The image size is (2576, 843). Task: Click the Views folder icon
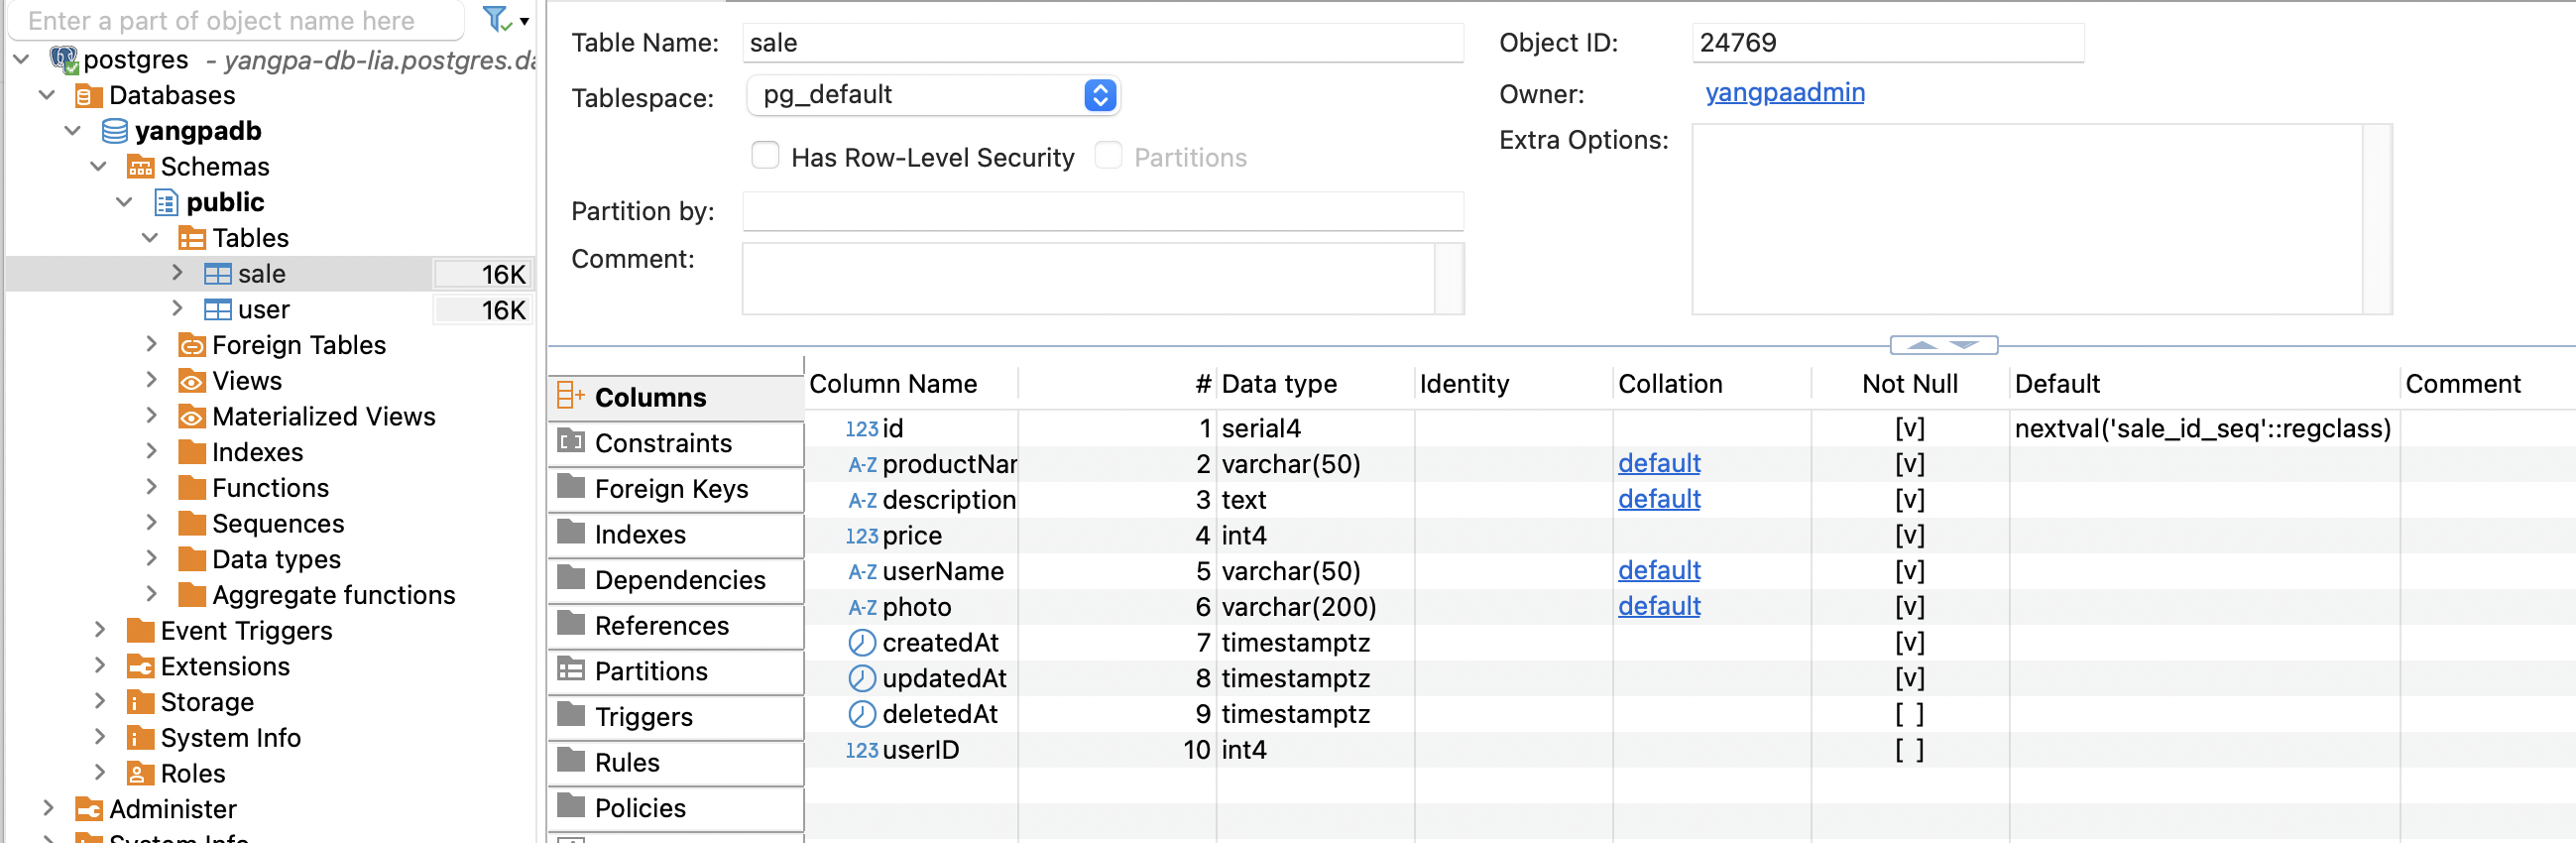[x=191, y=381]
